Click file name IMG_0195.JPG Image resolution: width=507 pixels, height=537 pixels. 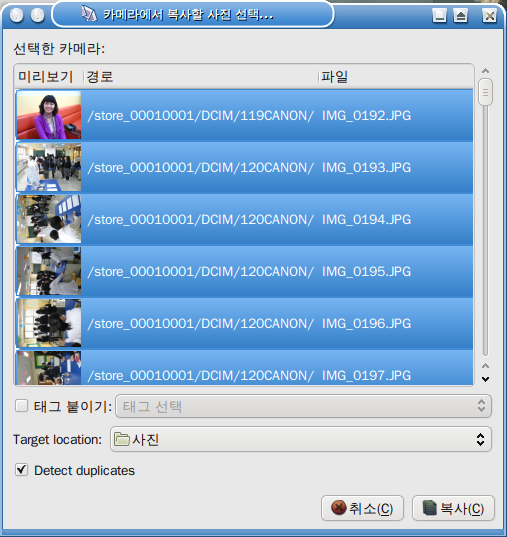pyautogui.click(x=366, y=272)
